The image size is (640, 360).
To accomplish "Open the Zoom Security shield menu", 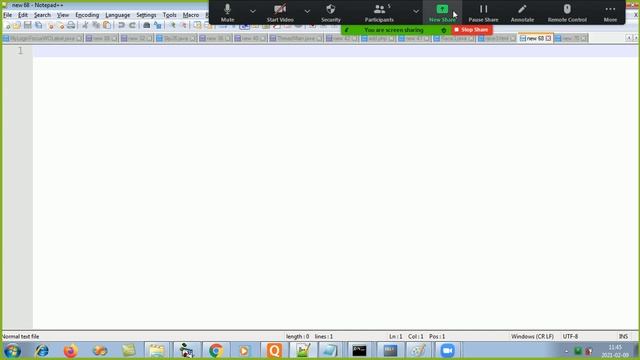I will (x=331, y=12).
